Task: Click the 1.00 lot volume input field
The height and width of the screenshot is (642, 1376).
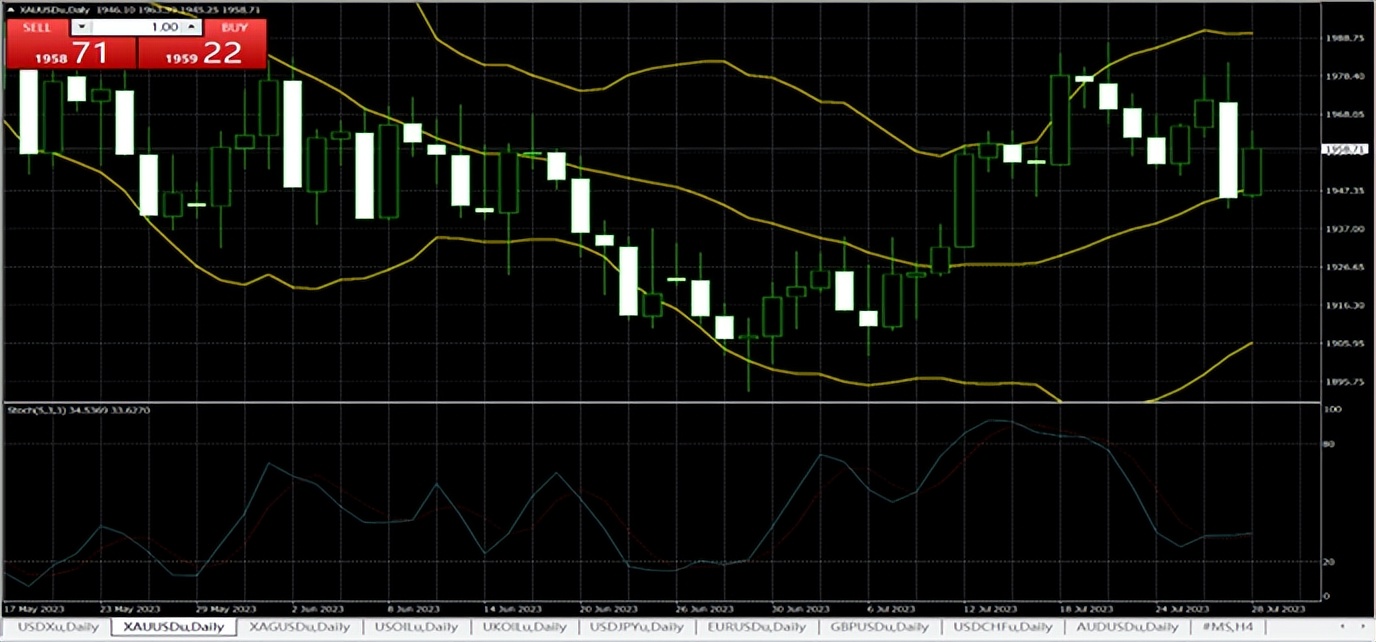Action: pyautogui.click(x=137, y=28)
